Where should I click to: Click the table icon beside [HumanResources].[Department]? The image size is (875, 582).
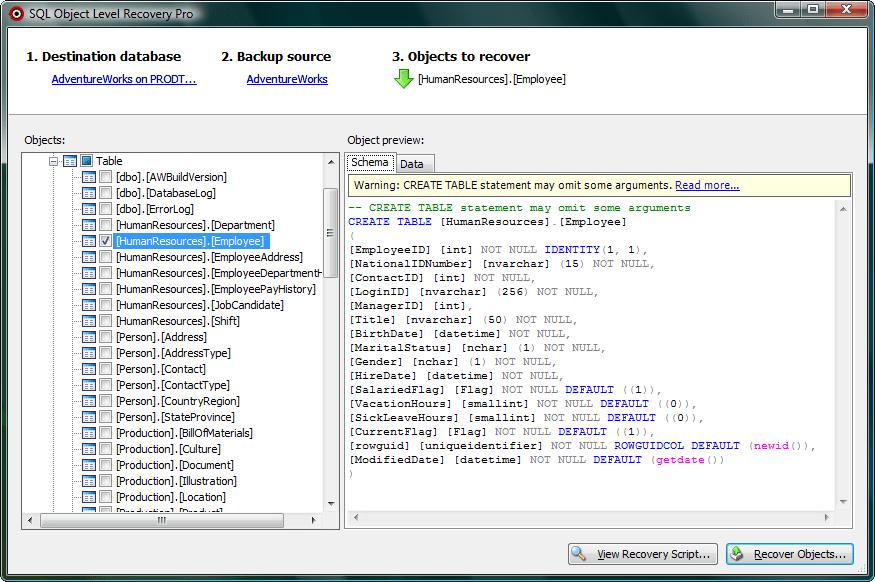pyautogui.click(x=89, y=225)
